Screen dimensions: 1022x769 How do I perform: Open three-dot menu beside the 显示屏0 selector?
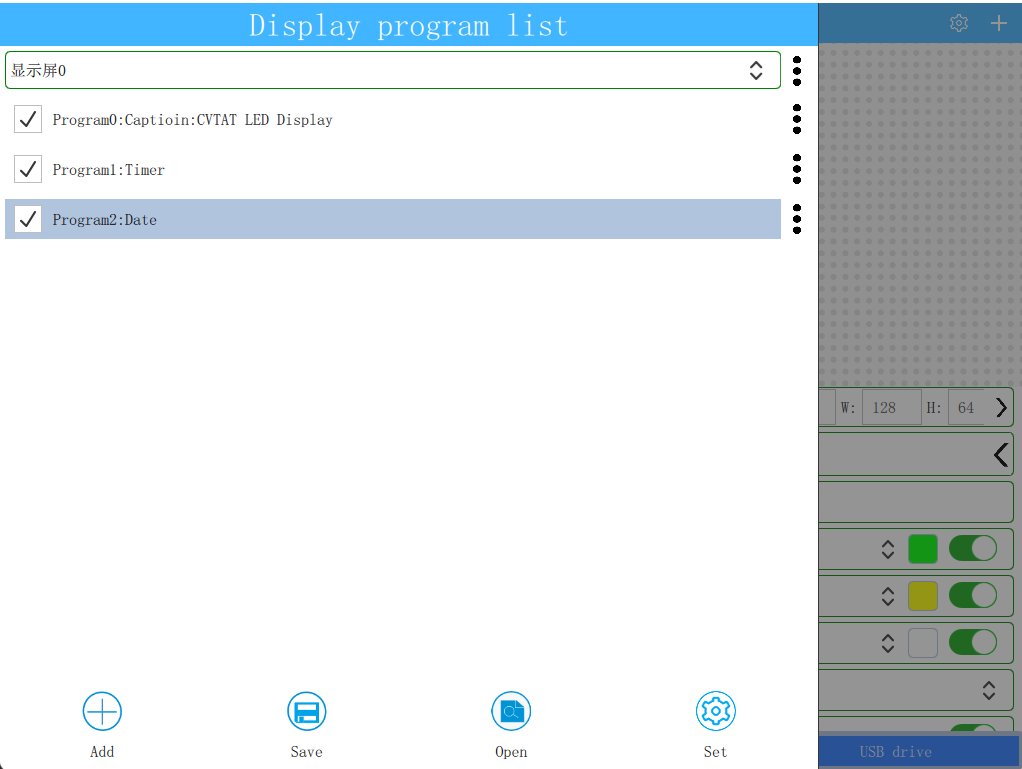coord(796,71)
